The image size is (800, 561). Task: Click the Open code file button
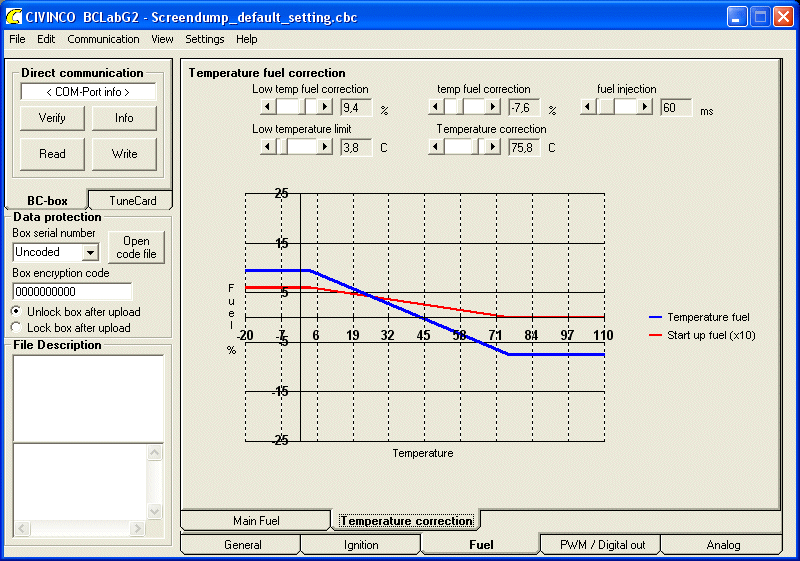point(136,247)
